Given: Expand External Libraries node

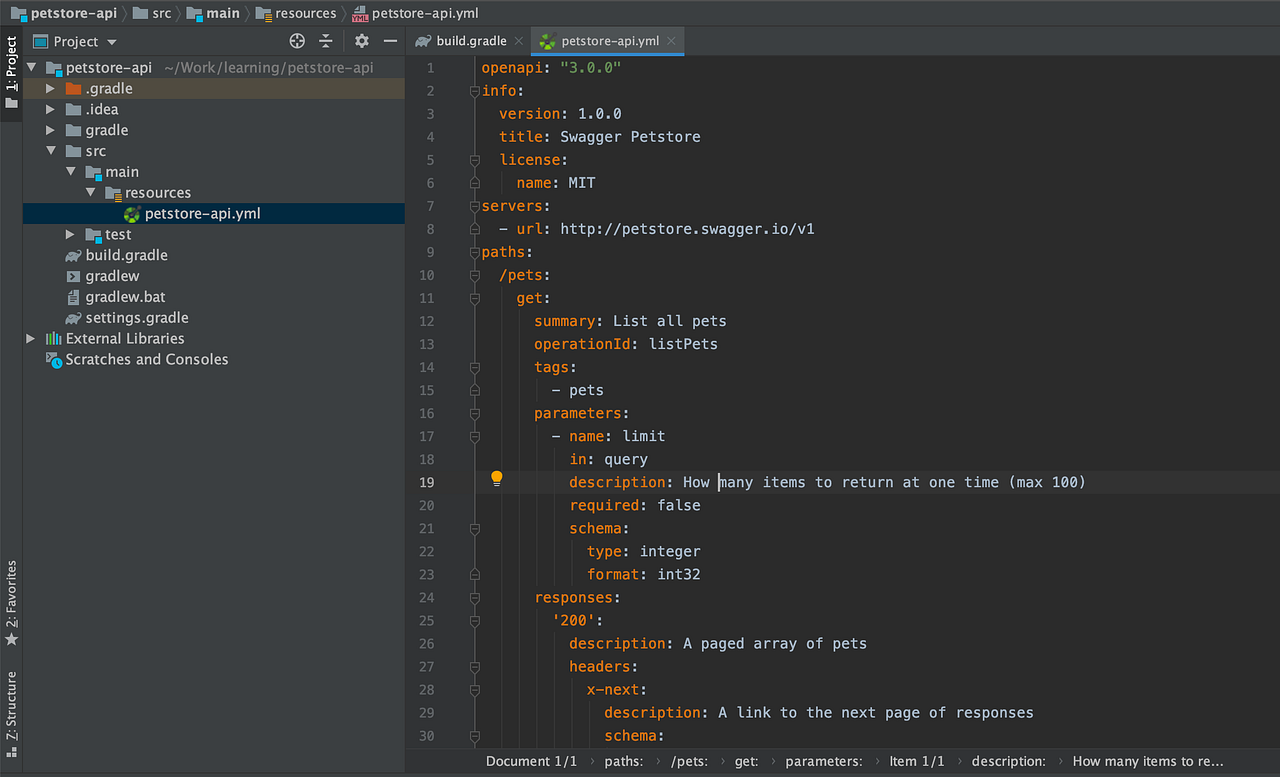Looking at the screenshot, I should [x=31, y=338].
